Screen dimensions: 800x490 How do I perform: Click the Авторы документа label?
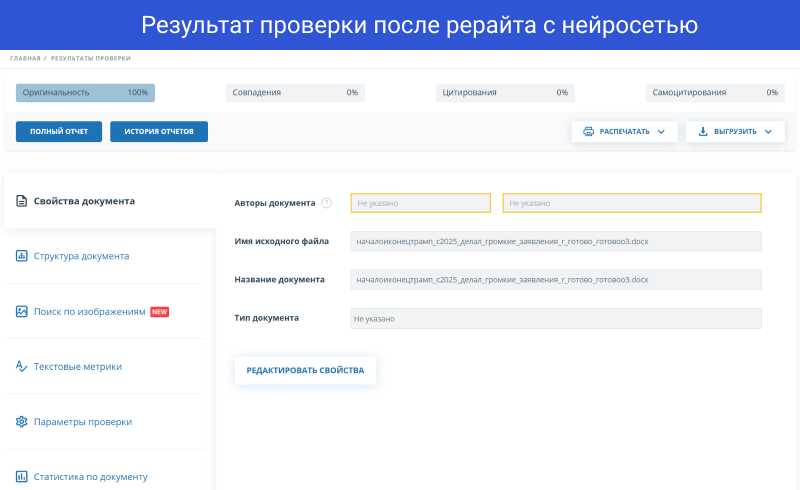274,203
